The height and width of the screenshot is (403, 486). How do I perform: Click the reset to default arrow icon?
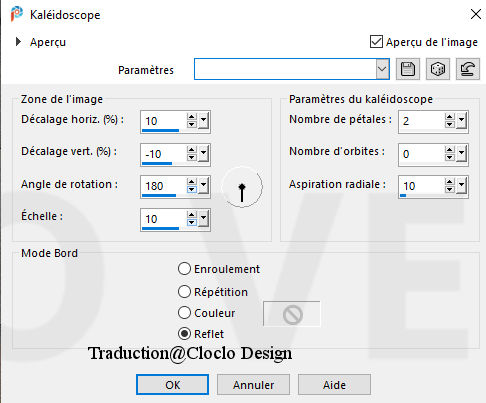(468, 69)
